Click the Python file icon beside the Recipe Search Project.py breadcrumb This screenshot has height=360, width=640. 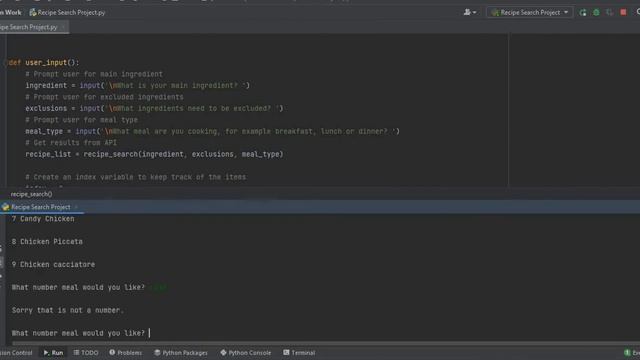tap(33, 13)
